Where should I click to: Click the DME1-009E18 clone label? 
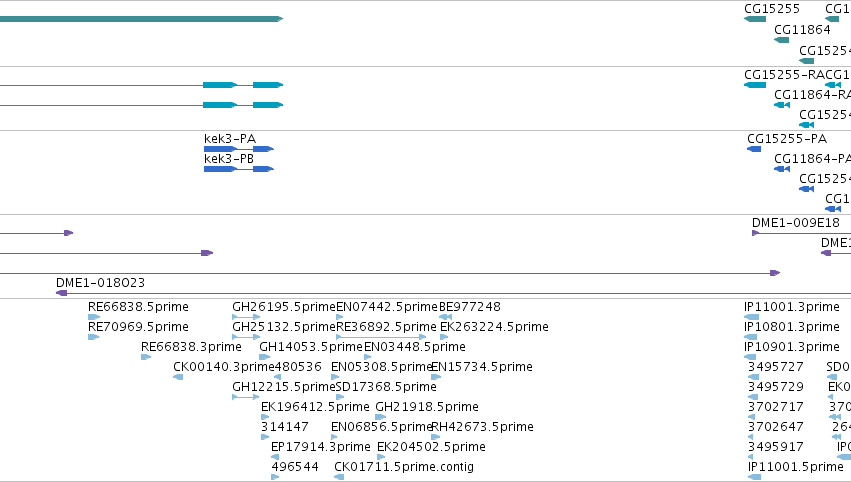click(x=796, y=223)
